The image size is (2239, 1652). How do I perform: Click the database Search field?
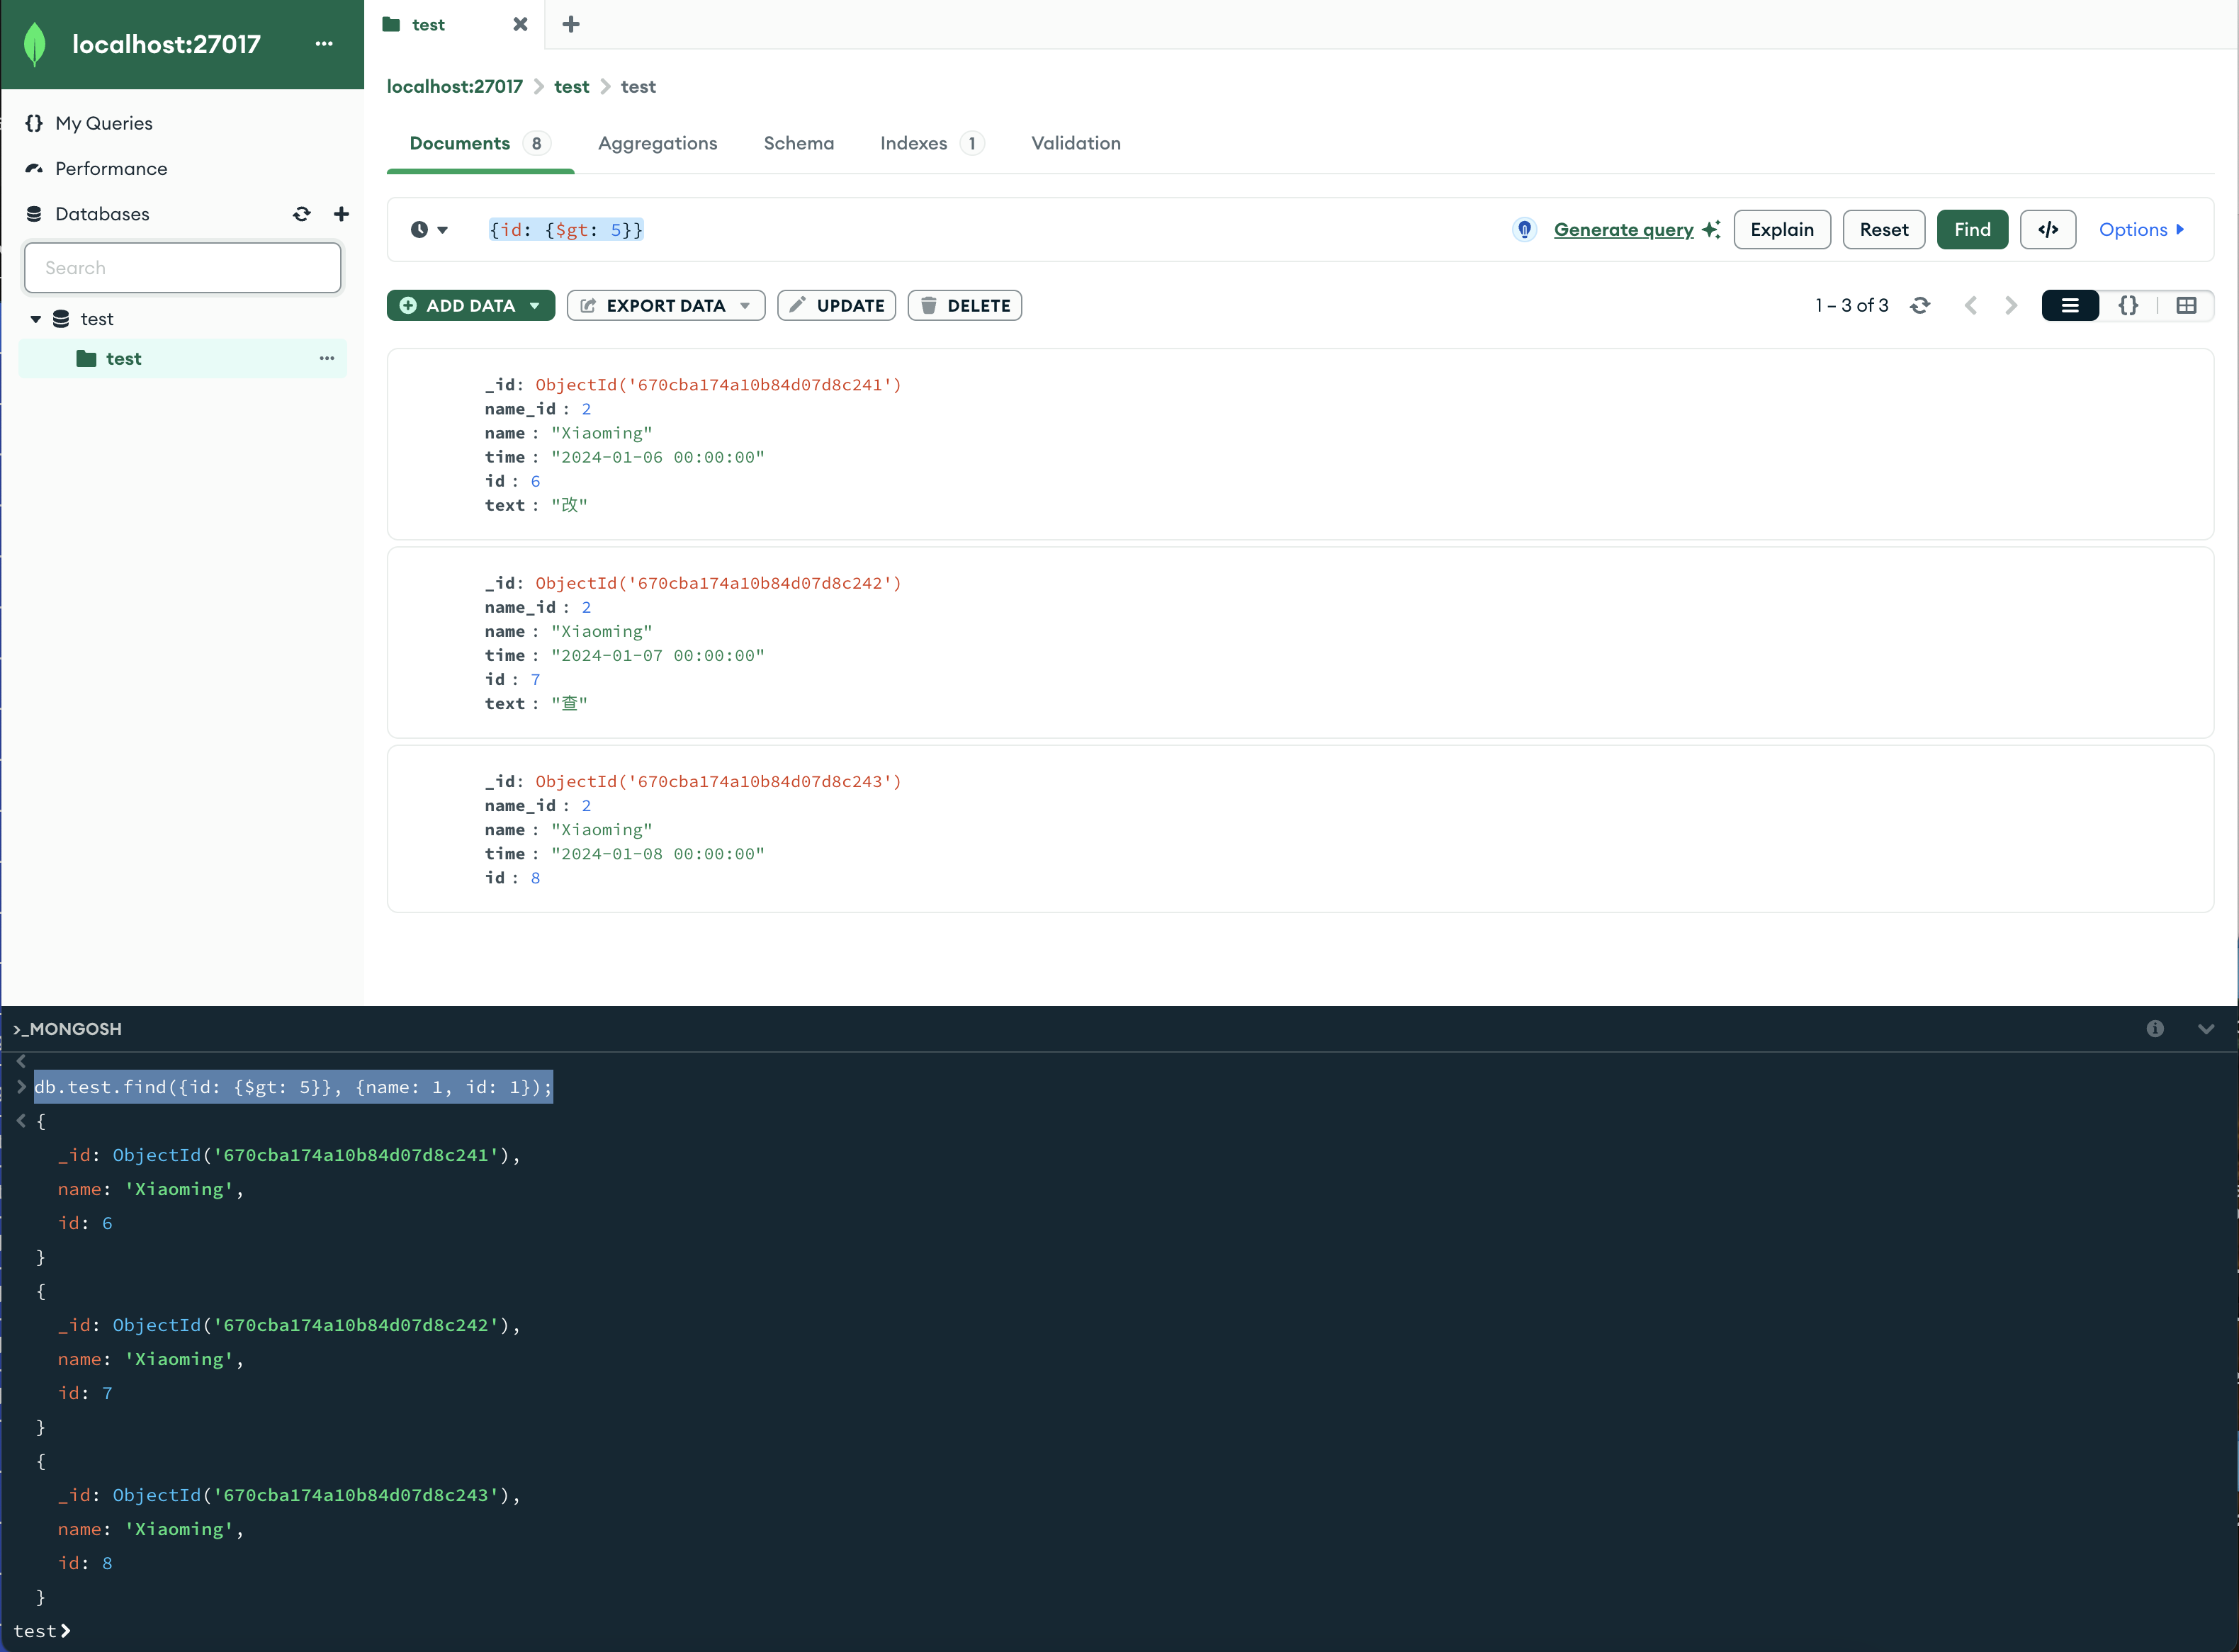click(x=182, y=268)
